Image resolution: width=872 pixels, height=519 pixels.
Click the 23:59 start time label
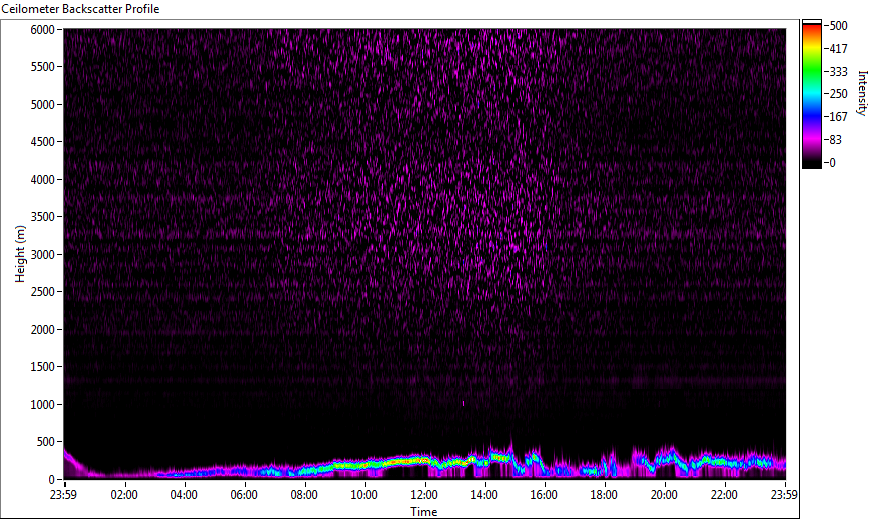pos(64,495)
